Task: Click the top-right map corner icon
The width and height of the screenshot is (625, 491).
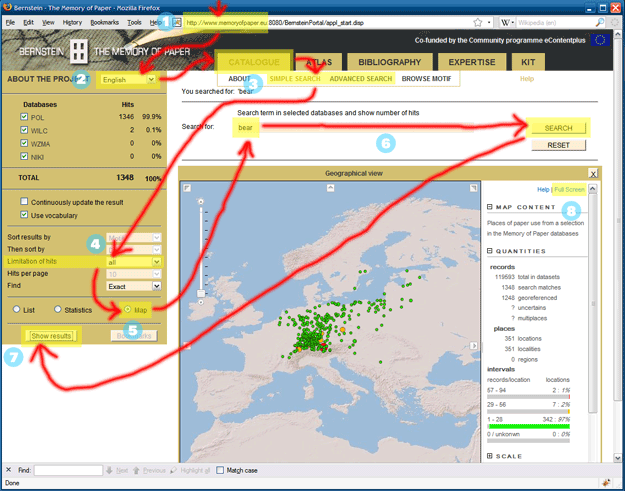Action: pyautogui.click(x=473, y=188)
